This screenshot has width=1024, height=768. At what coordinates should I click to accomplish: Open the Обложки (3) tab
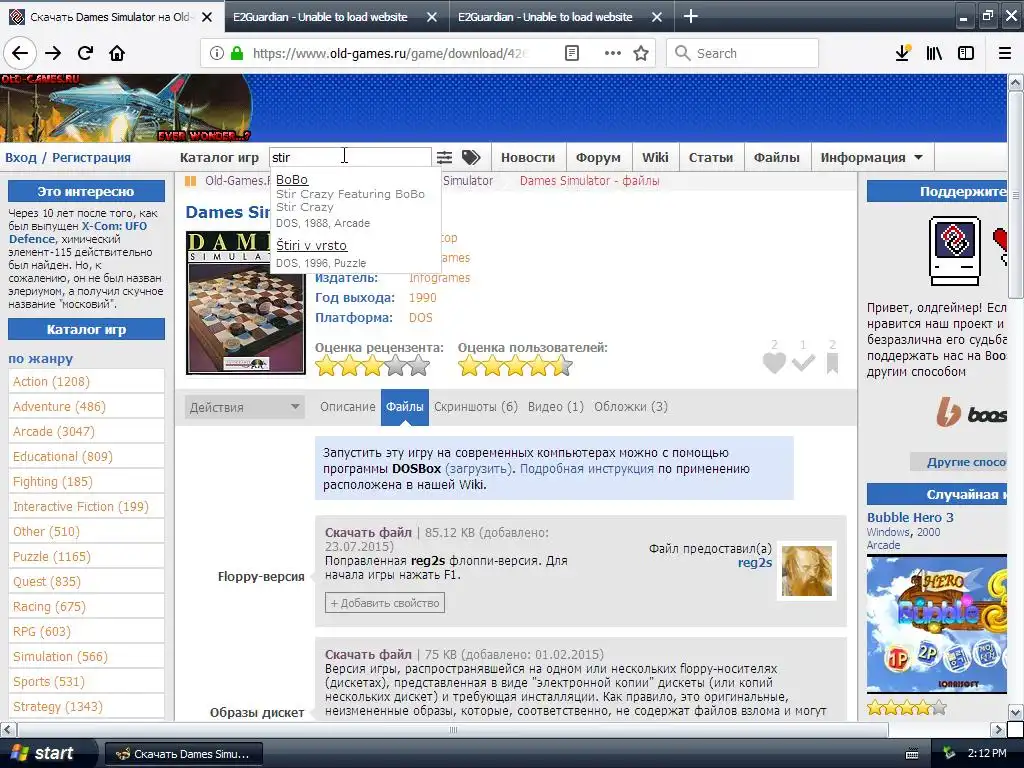pyautogui.click(x=631, y=406)
